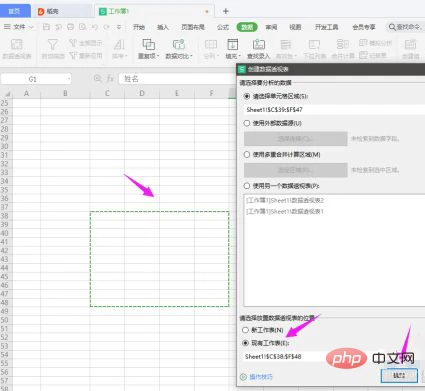Select the external data source (使用外部数据源) radio
This screenshot has width=425, height=391.
[x=247, y=123]
